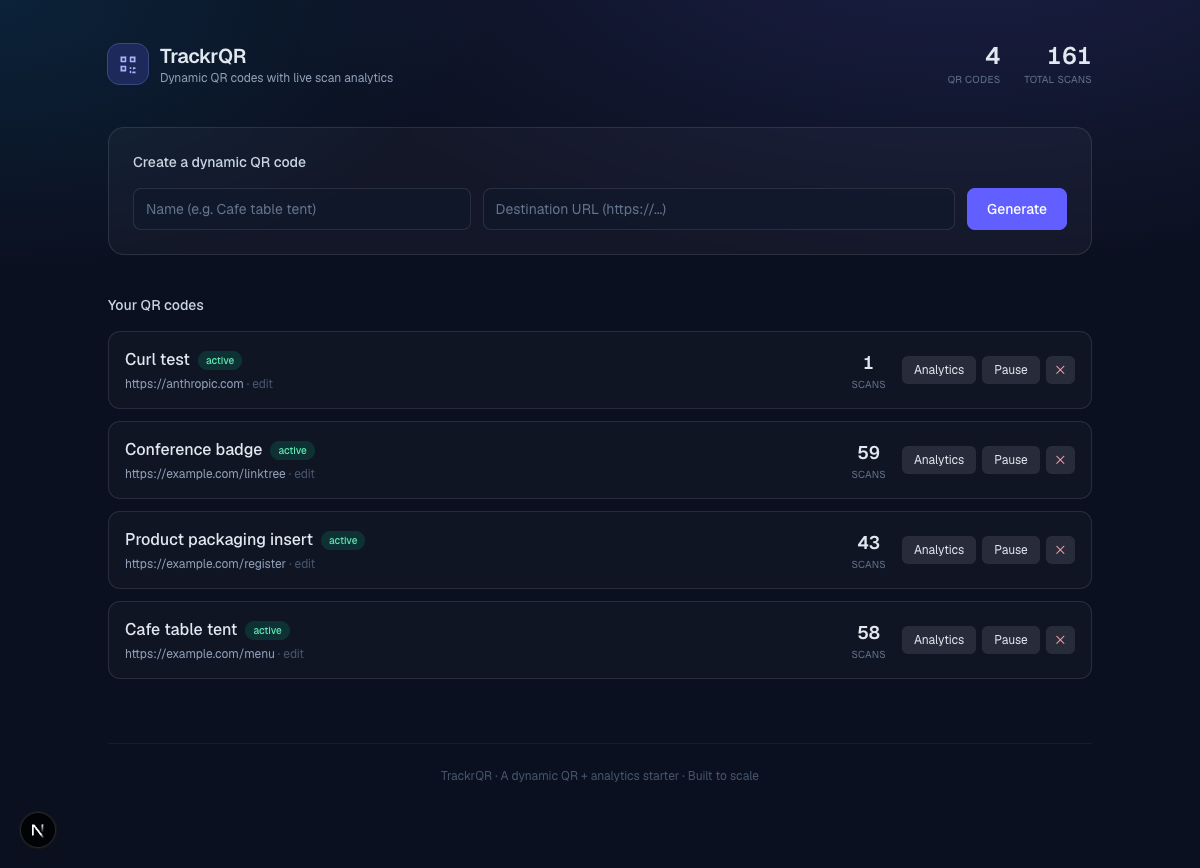Delete the Curl test QR code
The image size is (1200, 868).
tap(1060, 370)
